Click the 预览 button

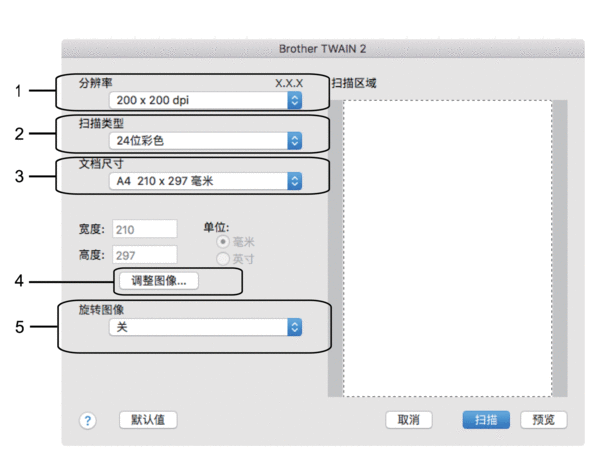point(543,420)
